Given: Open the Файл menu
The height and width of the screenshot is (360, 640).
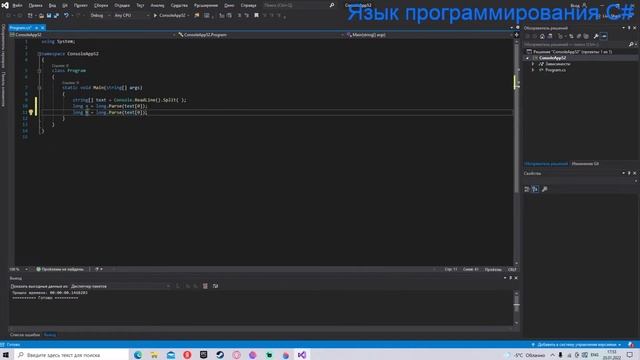Looking at the screenshot, I should [x=18, y=5].
